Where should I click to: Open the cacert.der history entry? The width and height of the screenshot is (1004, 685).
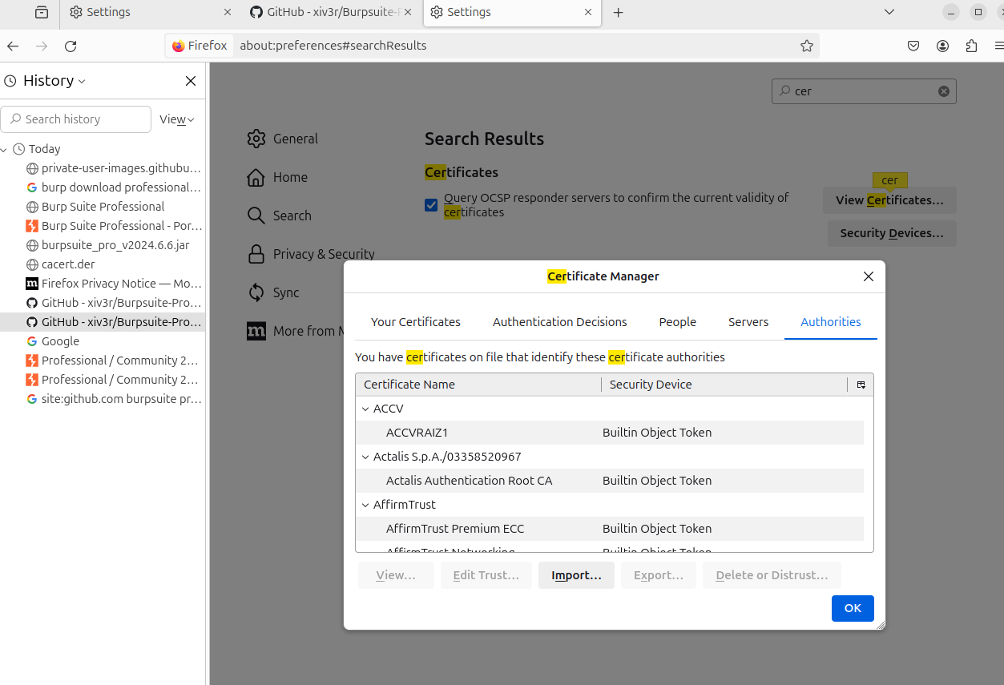pyautogui.click(x=69, y=264)
